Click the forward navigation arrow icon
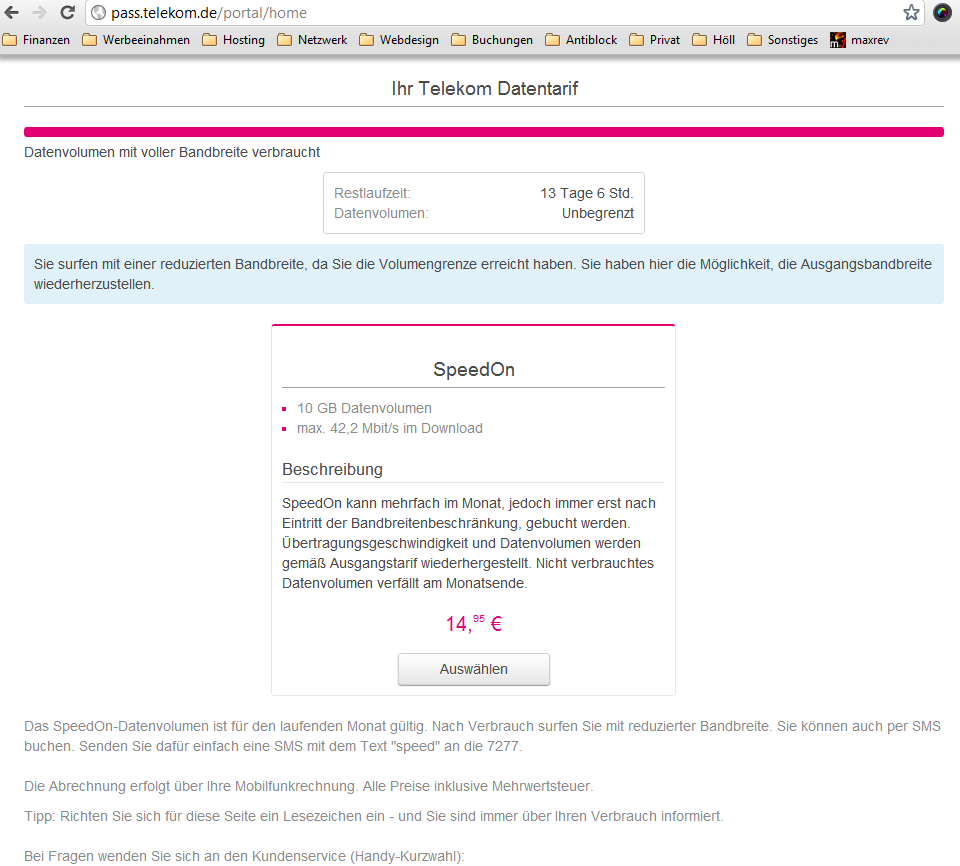The image size is (960, 866). 39,14
